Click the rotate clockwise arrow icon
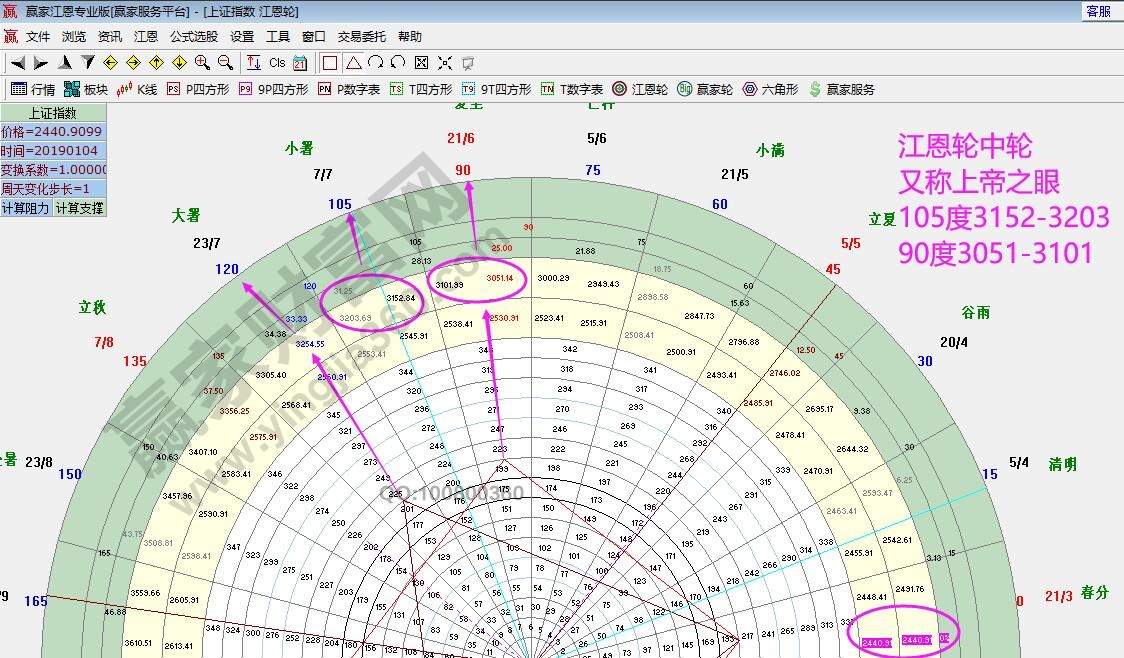1124x658 pixels. 375,62
